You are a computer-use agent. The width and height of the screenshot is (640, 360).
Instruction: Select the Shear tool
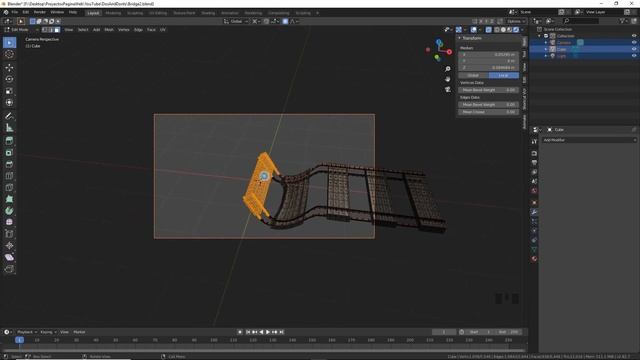tap(9, 258)
